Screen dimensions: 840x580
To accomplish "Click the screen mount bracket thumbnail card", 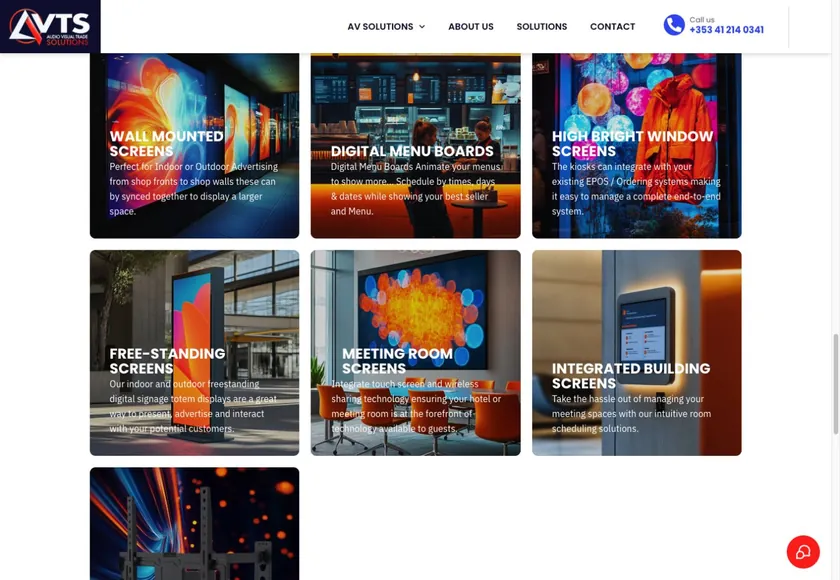I will point(194,524).
